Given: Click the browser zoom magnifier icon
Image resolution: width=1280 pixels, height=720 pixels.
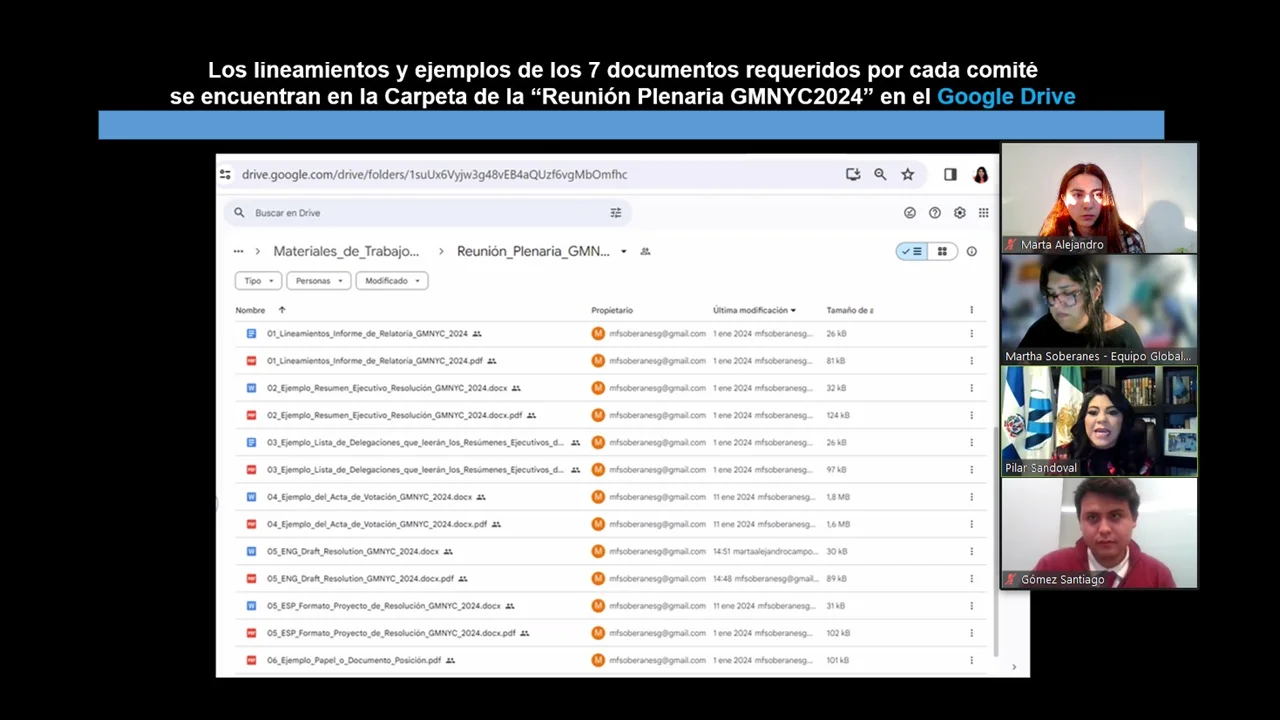Looking at the screenshot, I should (x=880, y=174).
